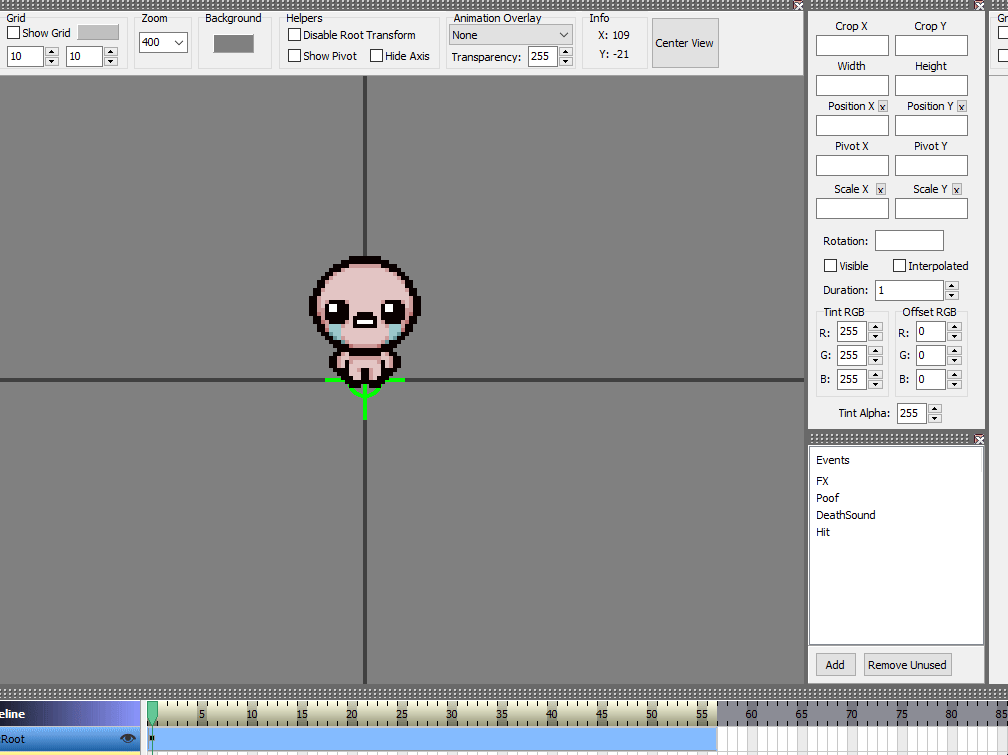Increment the Duration value using the up arrow
The image size is (1008, 755).
(x=951, y=285)
